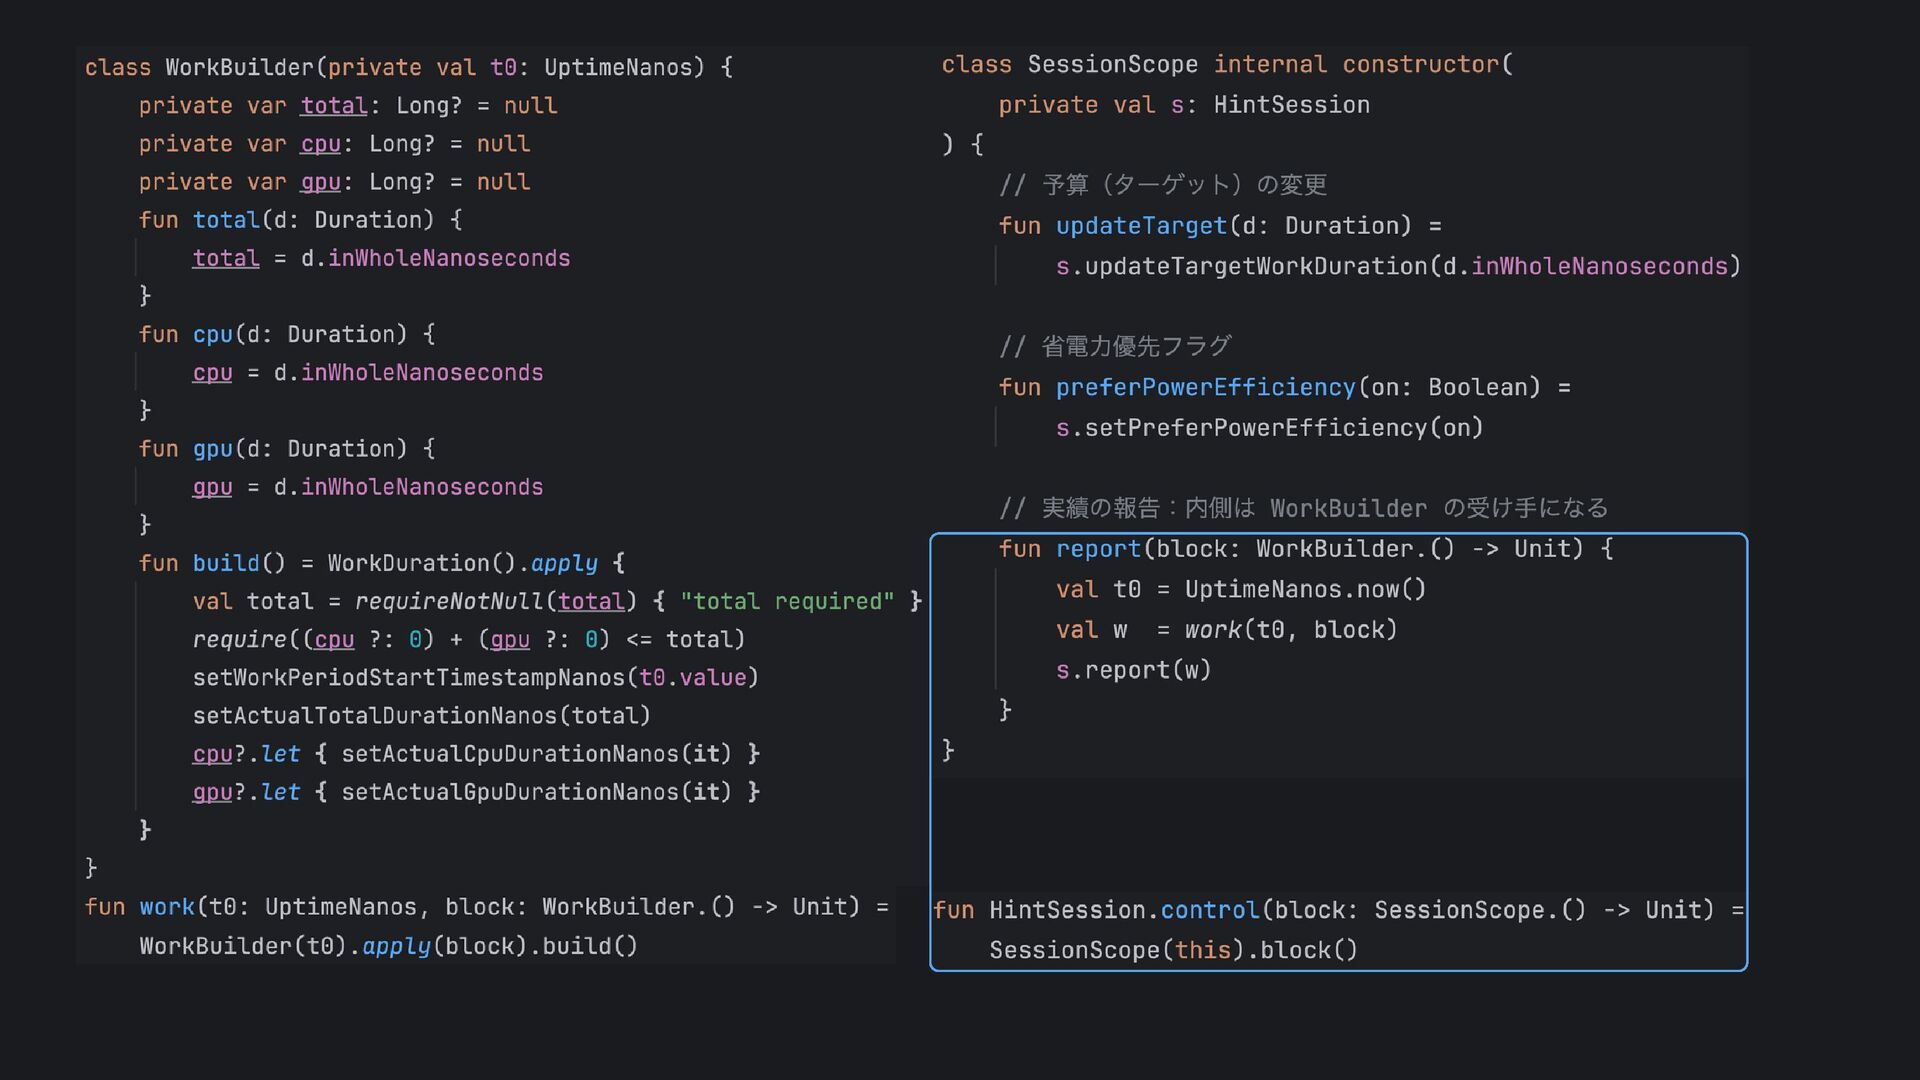This screenshot has width=1920, height=1080.
Task: Click setActualGpuDurationNanos inside let block
Action: click(x=510, y=792)
